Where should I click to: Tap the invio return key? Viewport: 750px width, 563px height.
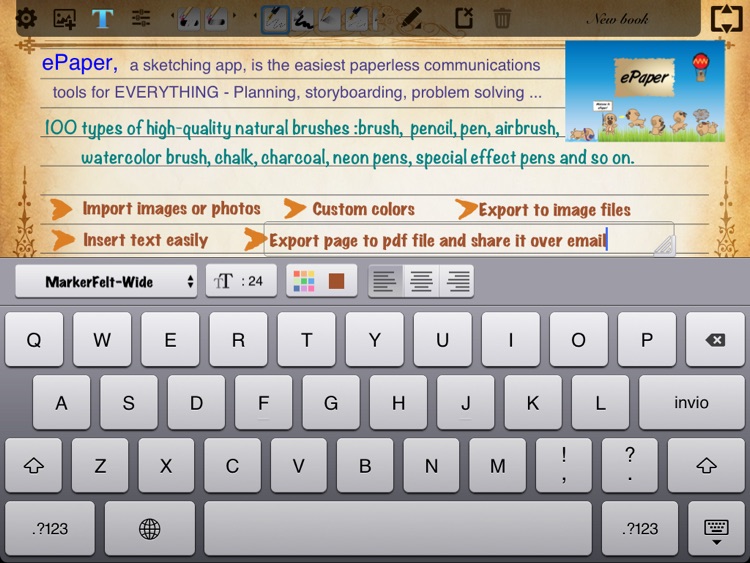coord(692,402)
